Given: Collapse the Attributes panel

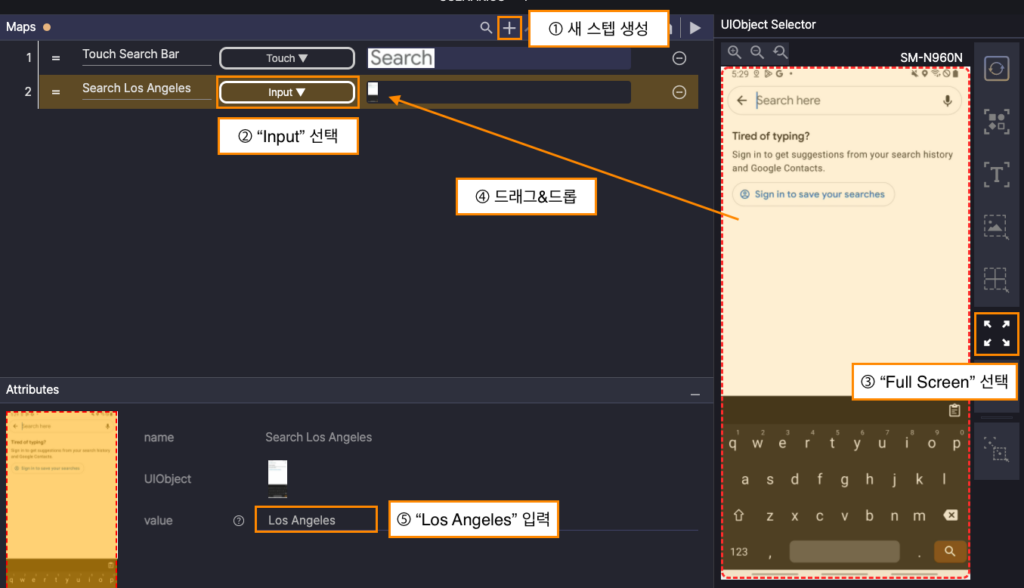Looking at the screenshot, I should 695,395.
